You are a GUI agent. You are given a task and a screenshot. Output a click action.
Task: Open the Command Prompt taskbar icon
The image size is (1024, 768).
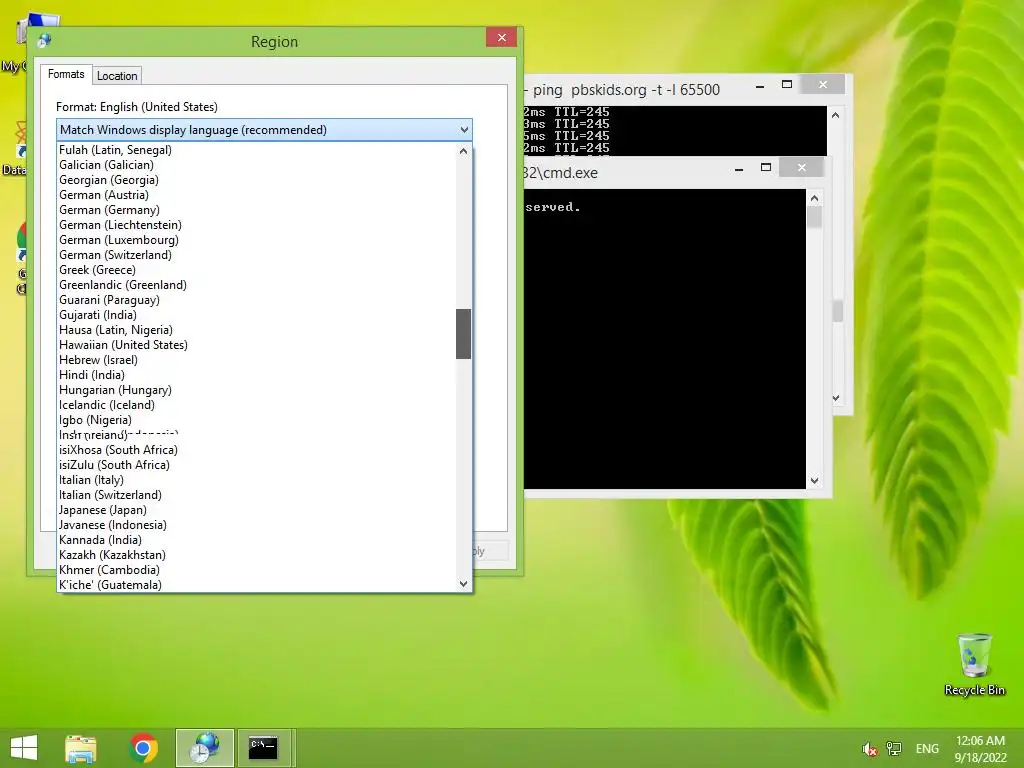click(263, 748)
